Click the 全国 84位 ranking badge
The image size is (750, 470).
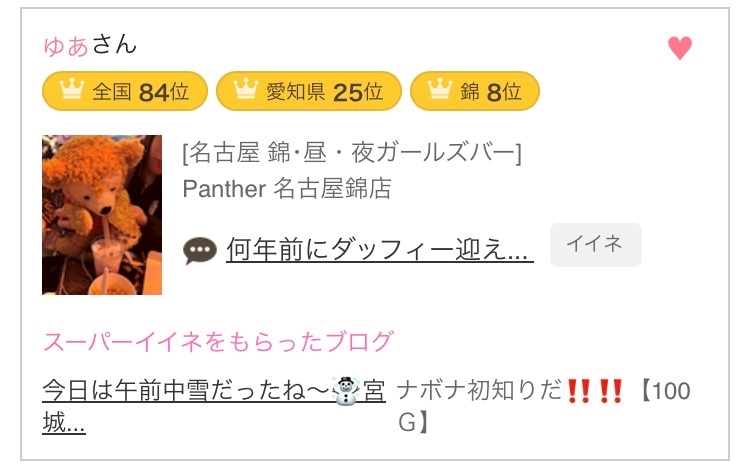pyautogui.click(x=125, y=91)
